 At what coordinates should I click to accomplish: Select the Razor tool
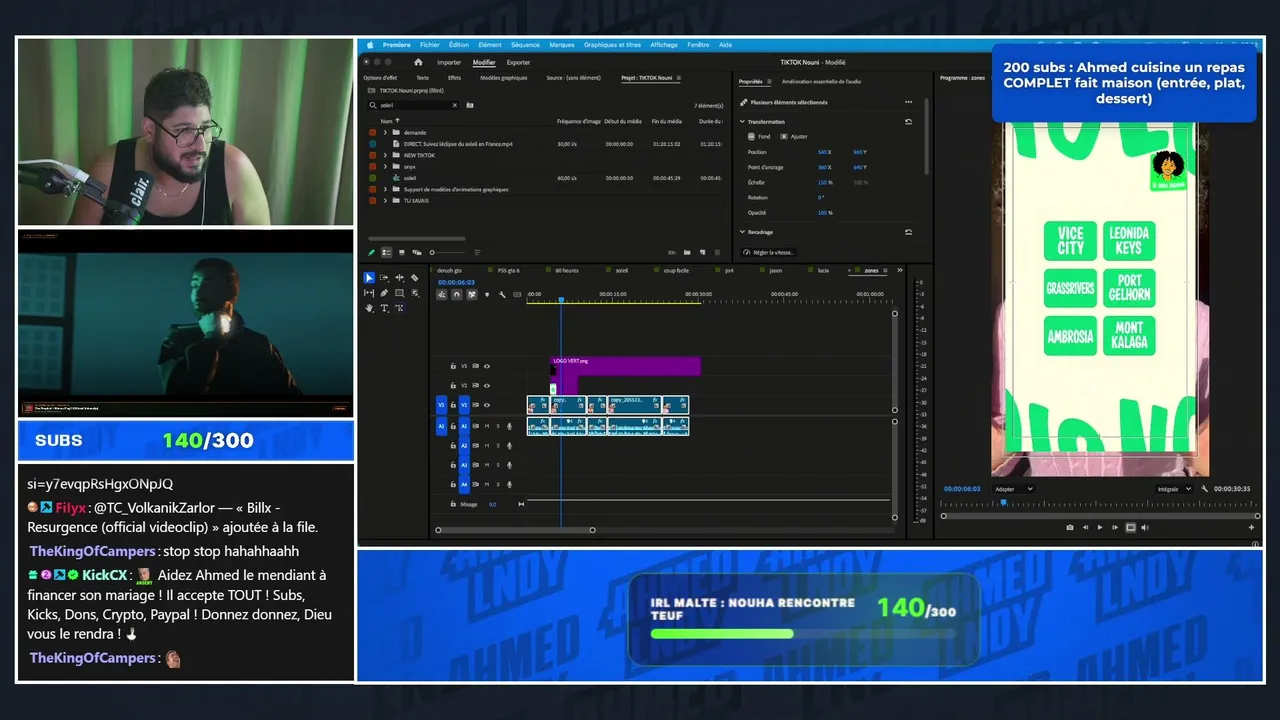pos(415,278)
